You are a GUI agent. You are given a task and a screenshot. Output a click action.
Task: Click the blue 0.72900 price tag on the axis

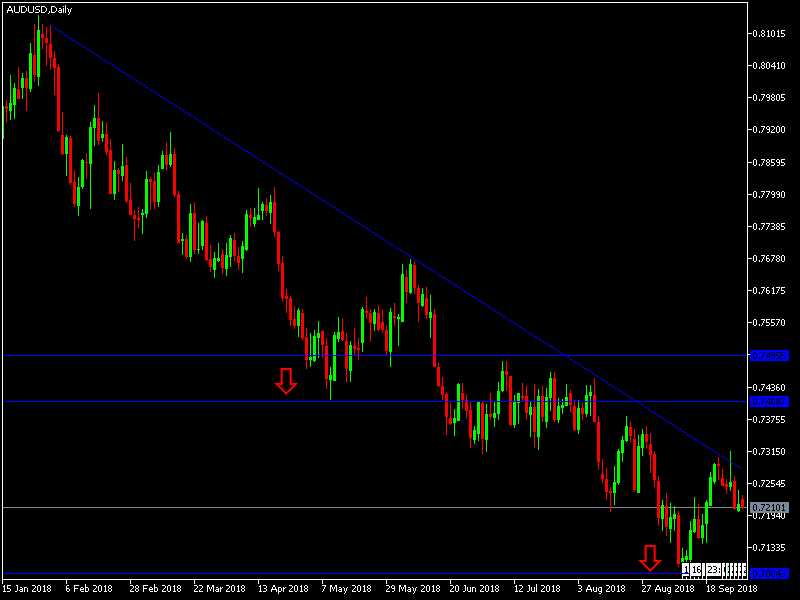point(770,401)
